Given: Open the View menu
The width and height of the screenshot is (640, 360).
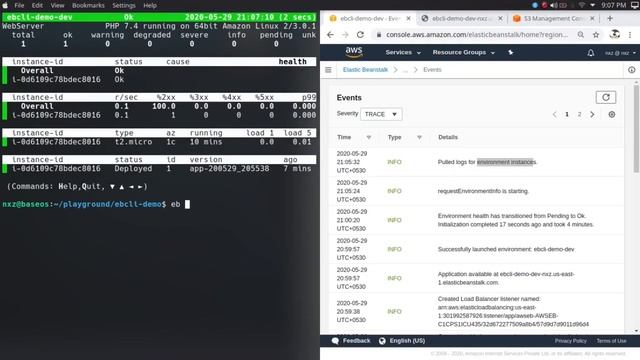Looking at the screenshot, I should pyautogui.click(x=57, y=5).
